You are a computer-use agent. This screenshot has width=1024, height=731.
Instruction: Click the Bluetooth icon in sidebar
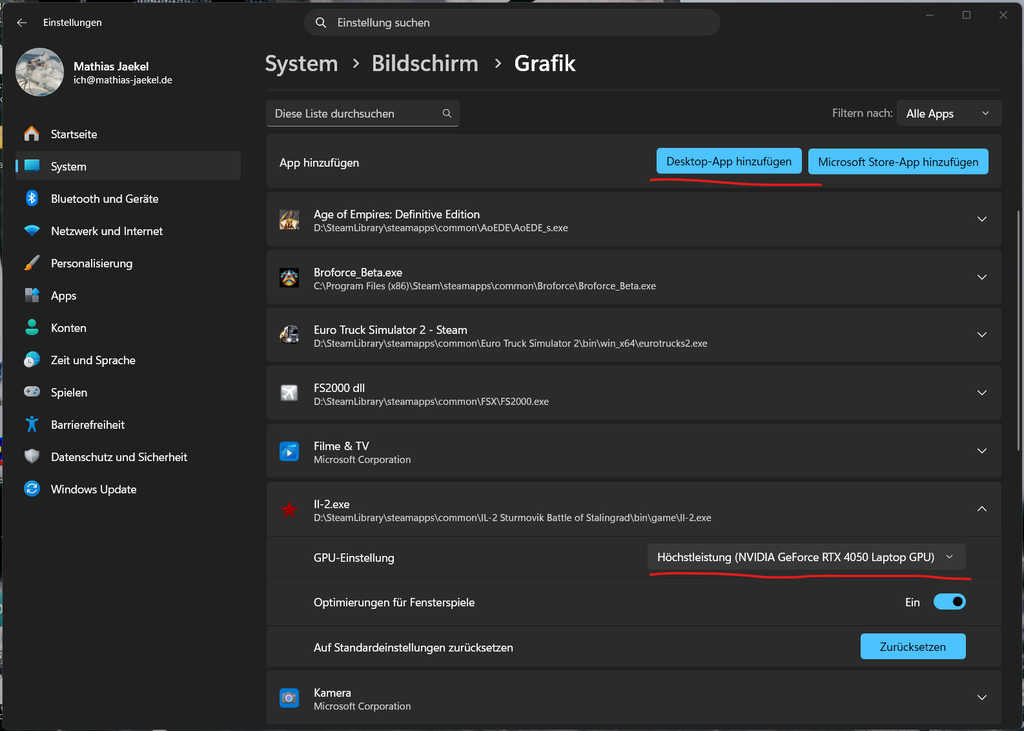click(x=31, y=198)
